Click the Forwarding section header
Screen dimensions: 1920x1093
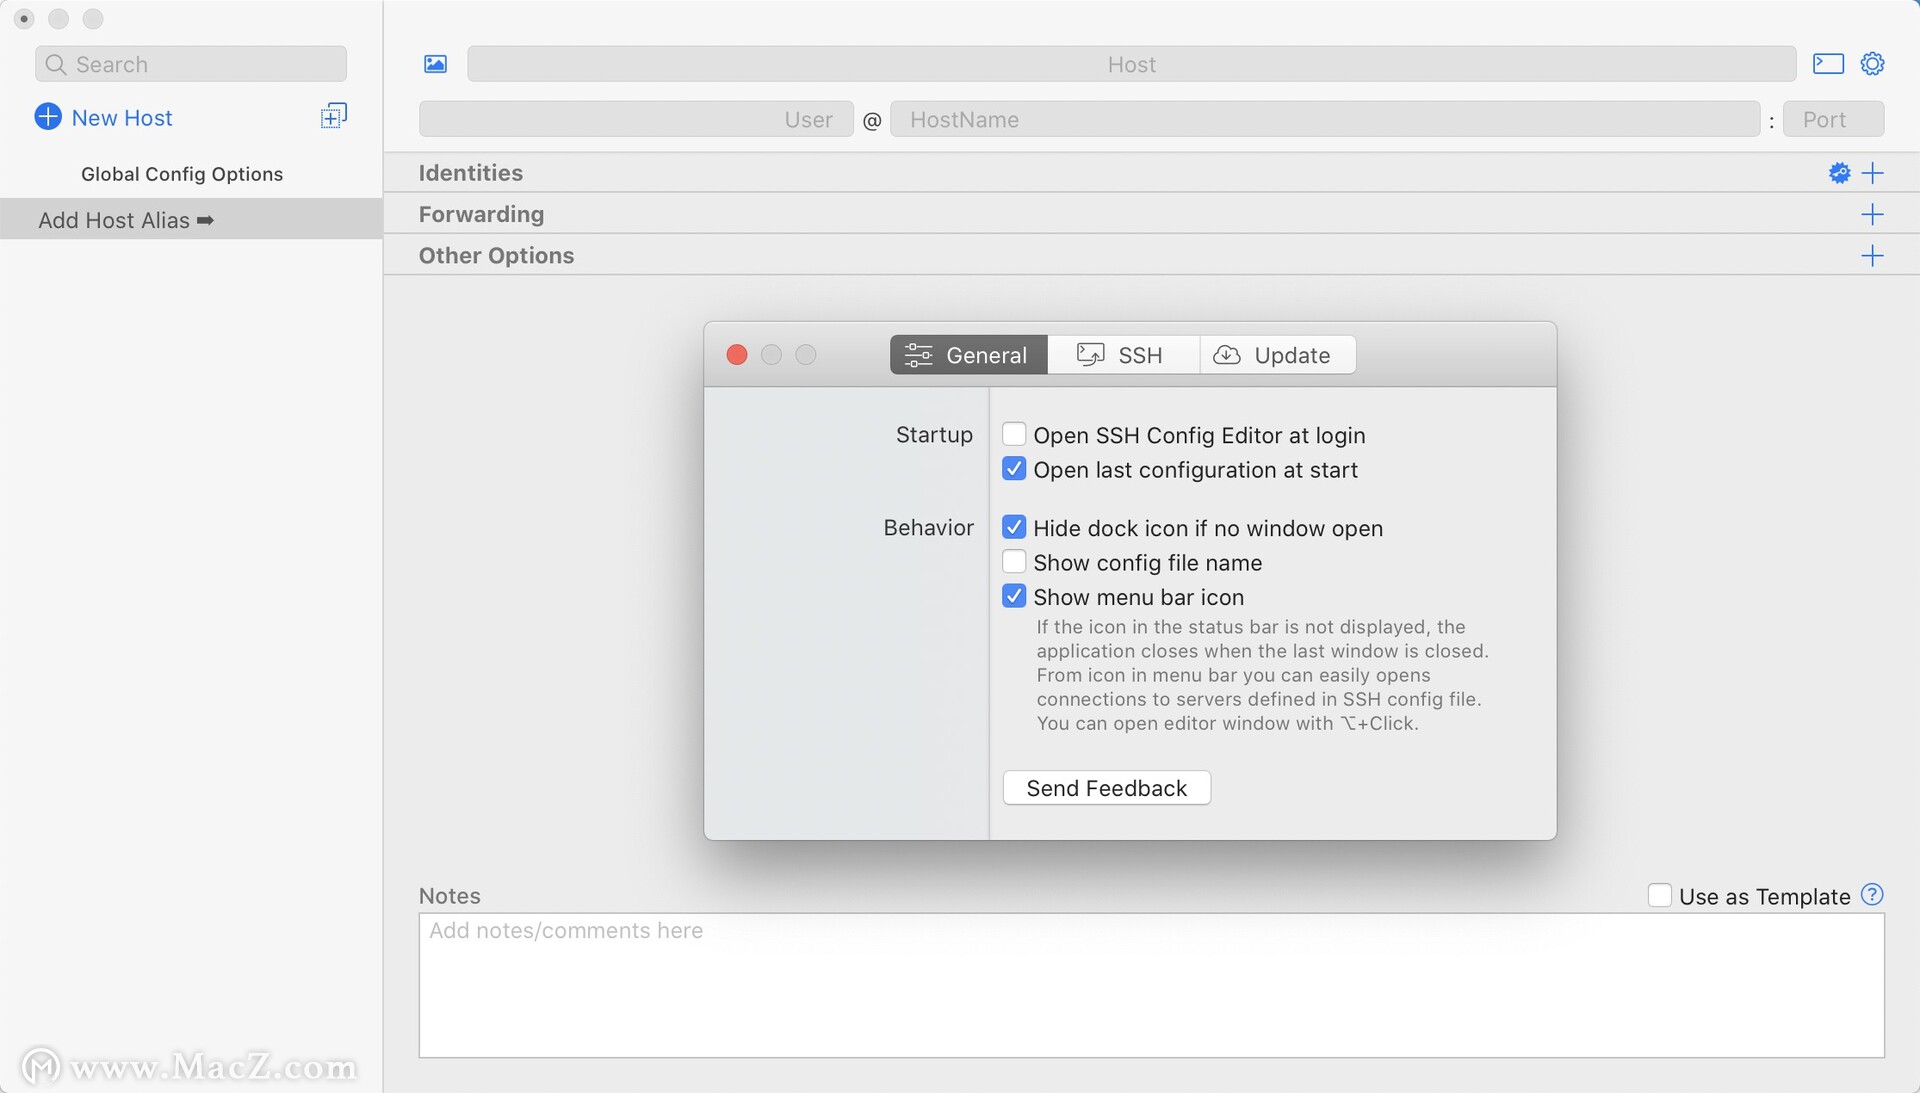481,214
